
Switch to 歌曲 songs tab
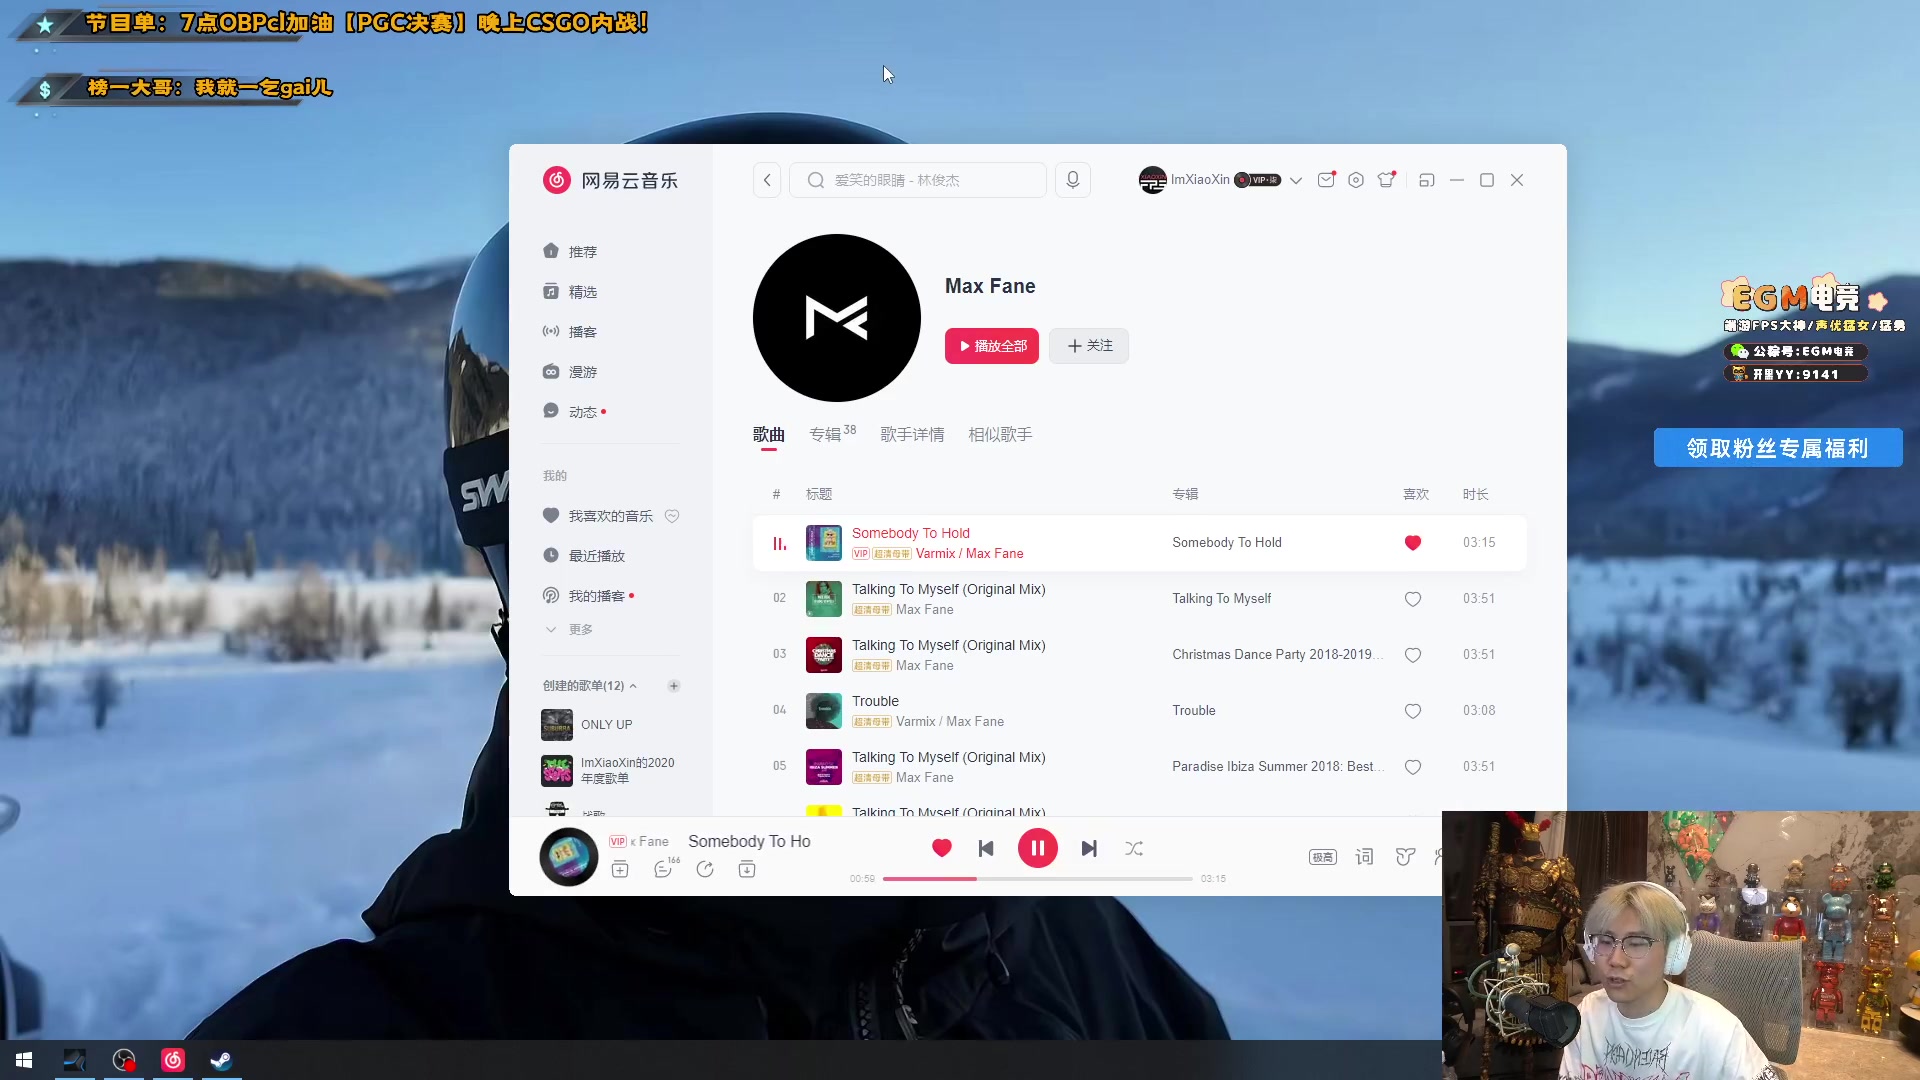(x=768, y=434)
